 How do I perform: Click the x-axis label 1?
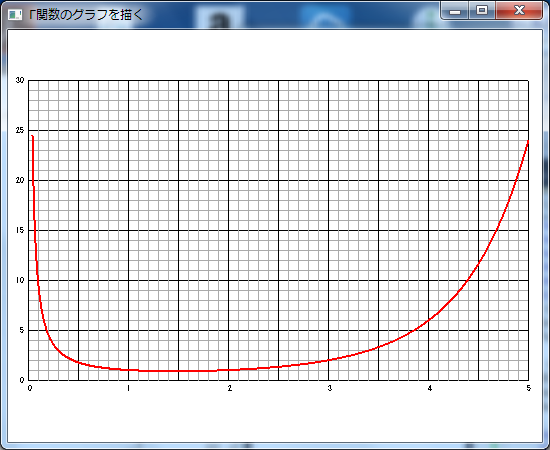(x=128, y=388)
